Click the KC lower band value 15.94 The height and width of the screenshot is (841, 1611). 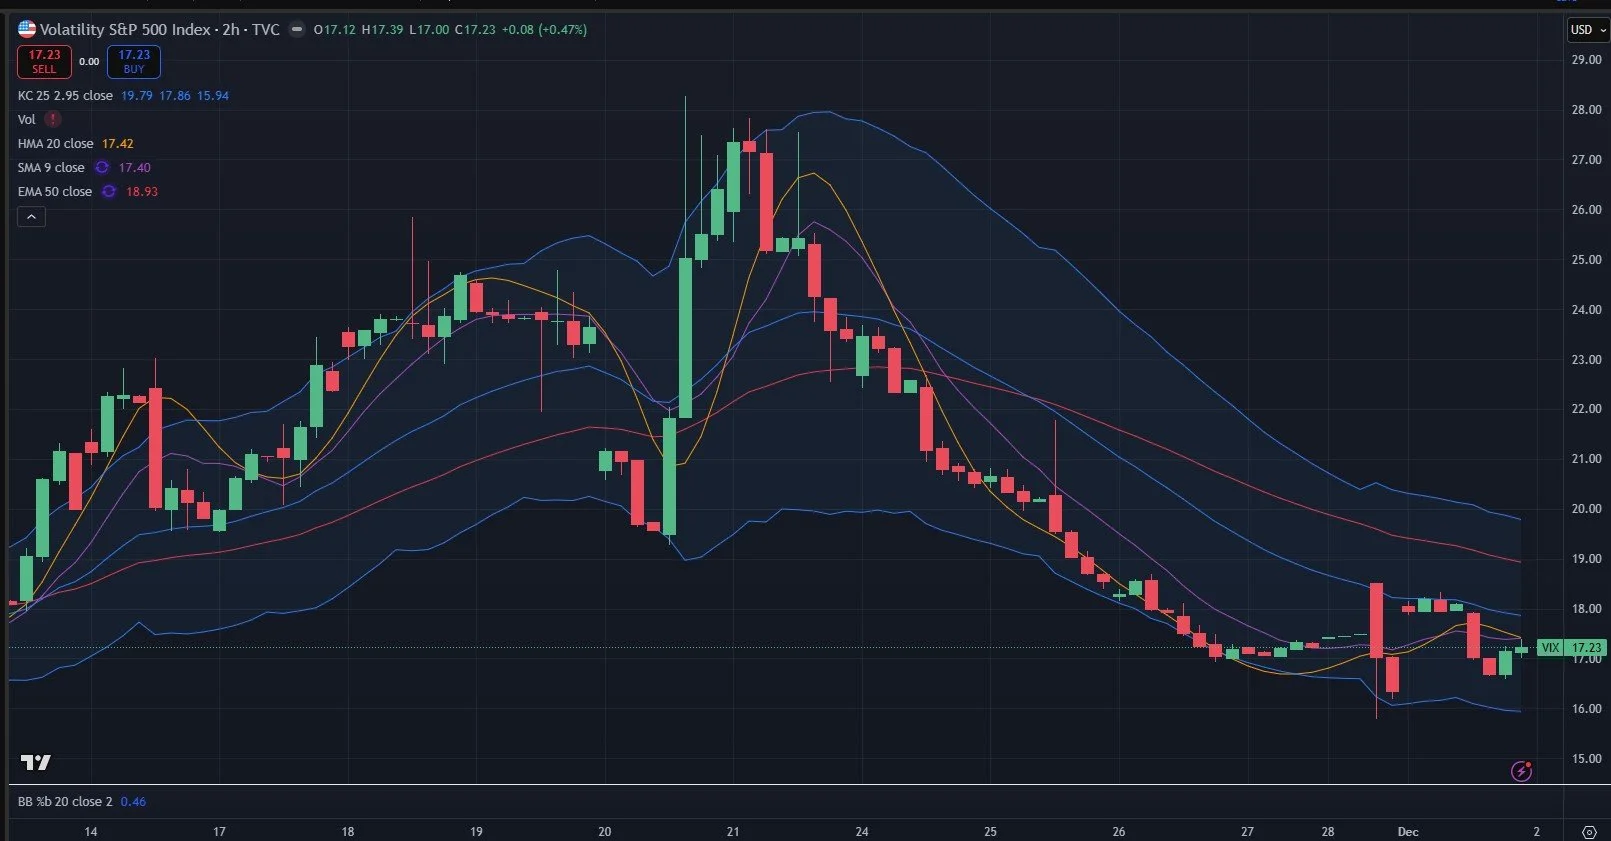tap(213, 96)
